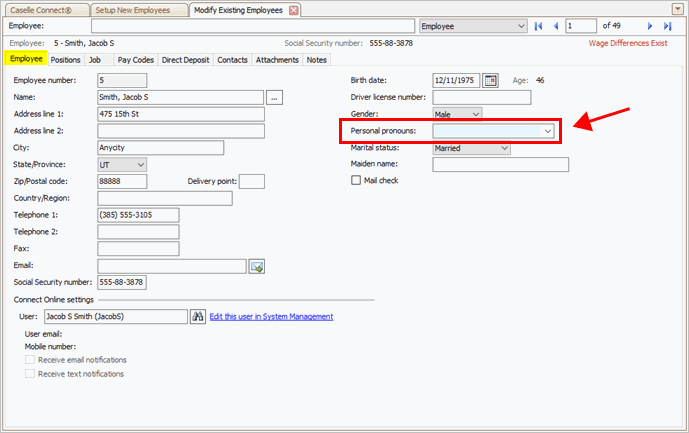The height and width of the screenshot is (433, 689).
Task: Search user with binoculars icon
Action: coord(198,316)
